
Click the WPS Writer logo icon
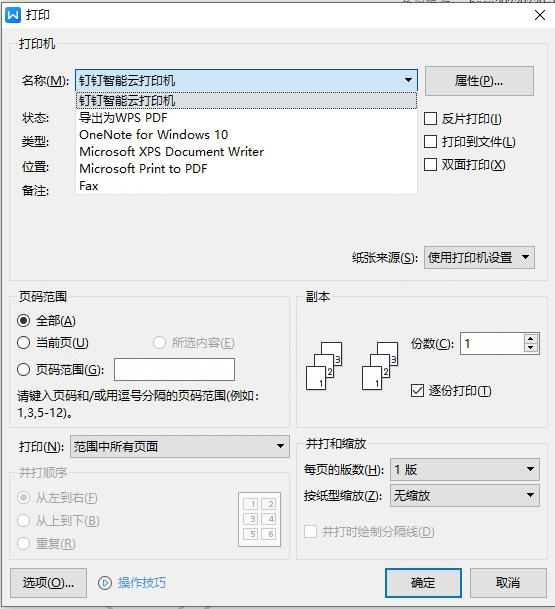(13, 15)
